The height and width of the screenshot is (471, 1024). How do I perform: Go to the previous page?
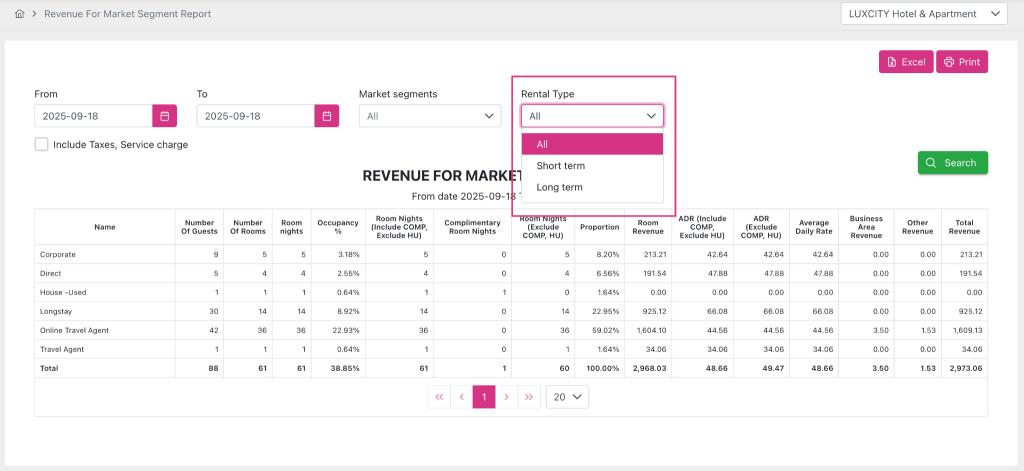461,397
